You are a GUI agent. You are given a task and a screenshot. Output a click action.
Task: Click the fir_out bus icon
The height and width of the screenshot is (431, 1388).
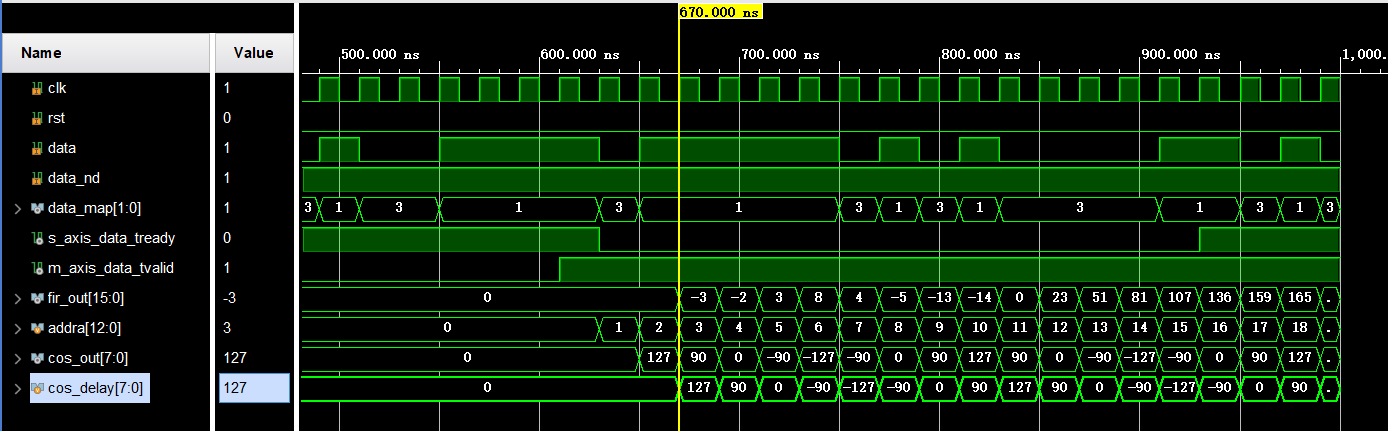pos(37,298)
